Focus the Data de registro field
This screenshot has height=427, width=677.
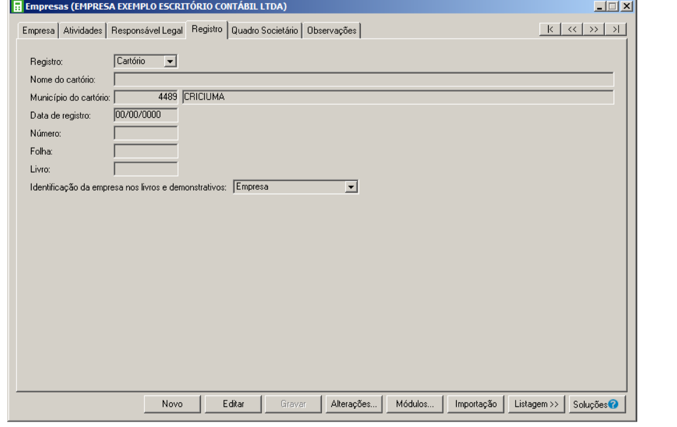146,115
